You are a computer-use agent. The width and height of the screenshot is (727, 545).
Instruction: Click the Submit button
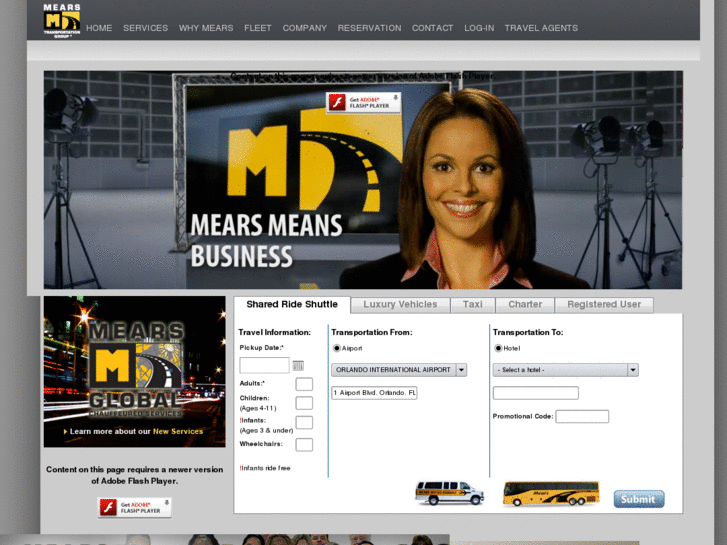639,499
